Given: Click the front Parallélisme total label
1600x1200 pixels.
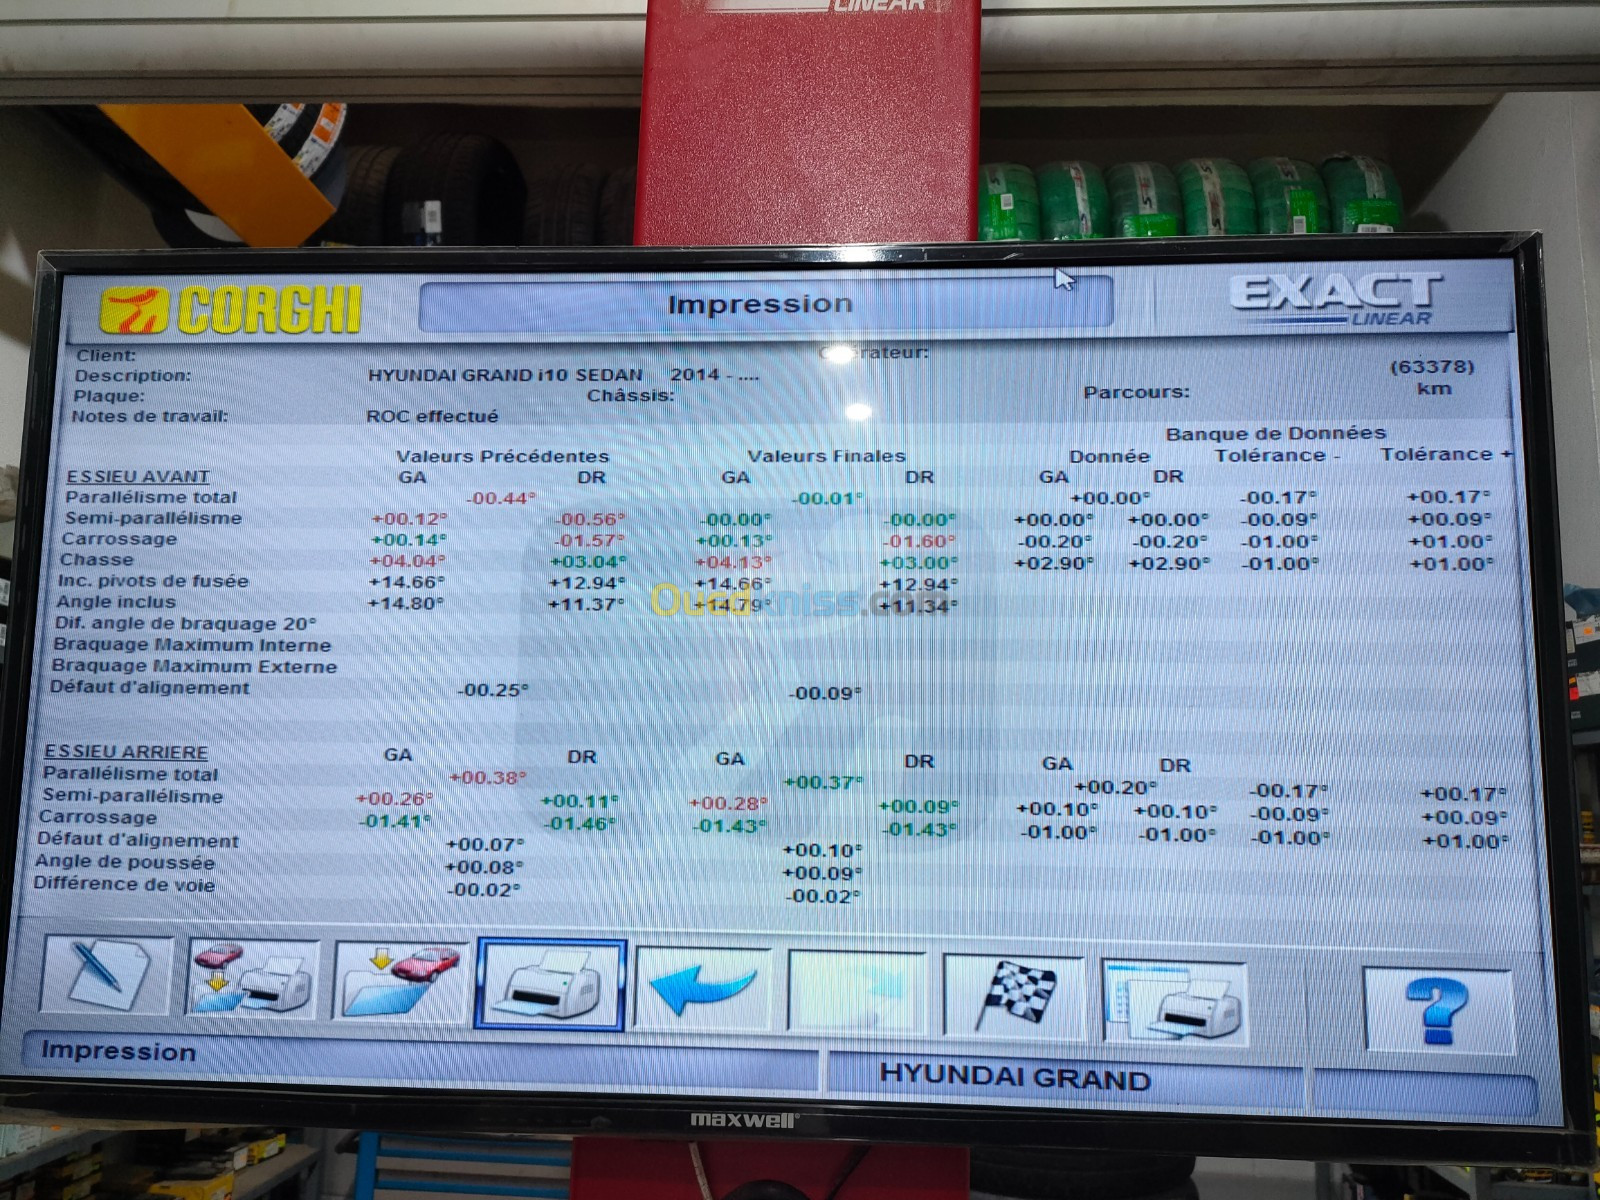Looking at the screenshot, I should tap(151, 497).
